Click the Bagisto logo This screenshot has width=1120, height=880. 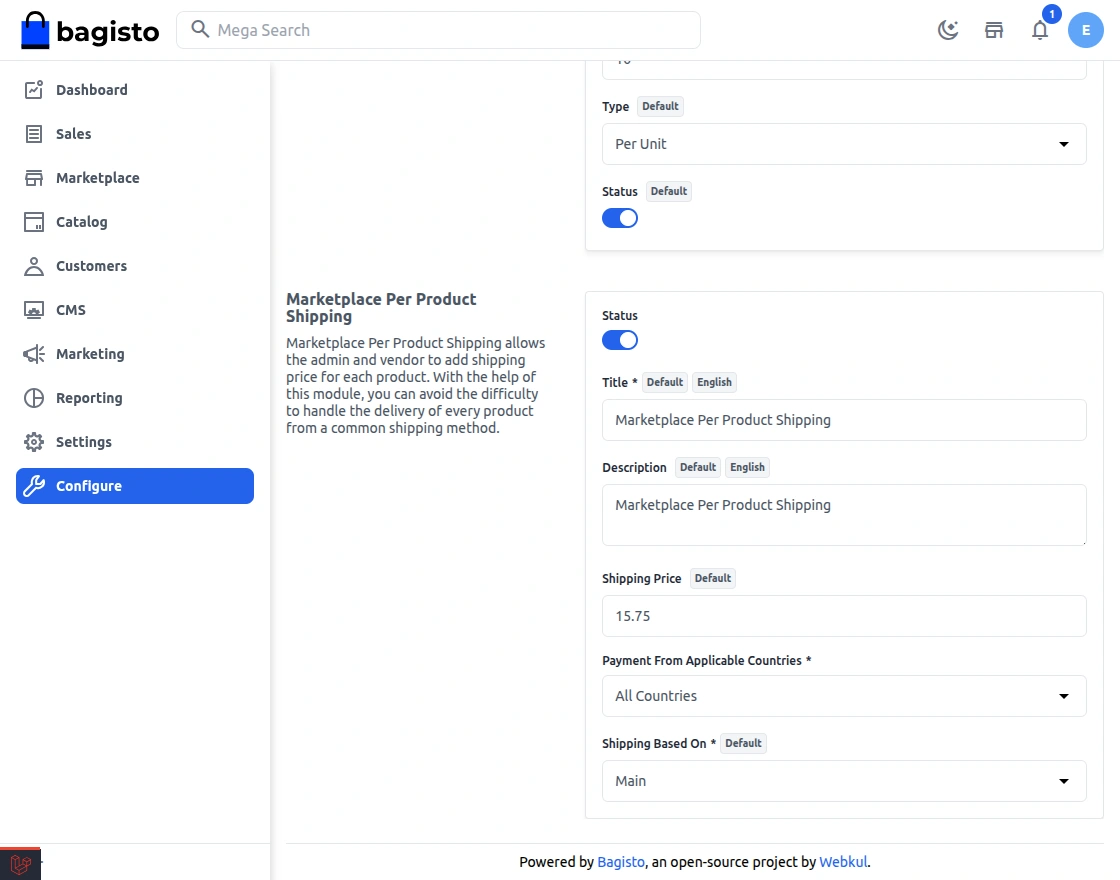pos(90,31)
